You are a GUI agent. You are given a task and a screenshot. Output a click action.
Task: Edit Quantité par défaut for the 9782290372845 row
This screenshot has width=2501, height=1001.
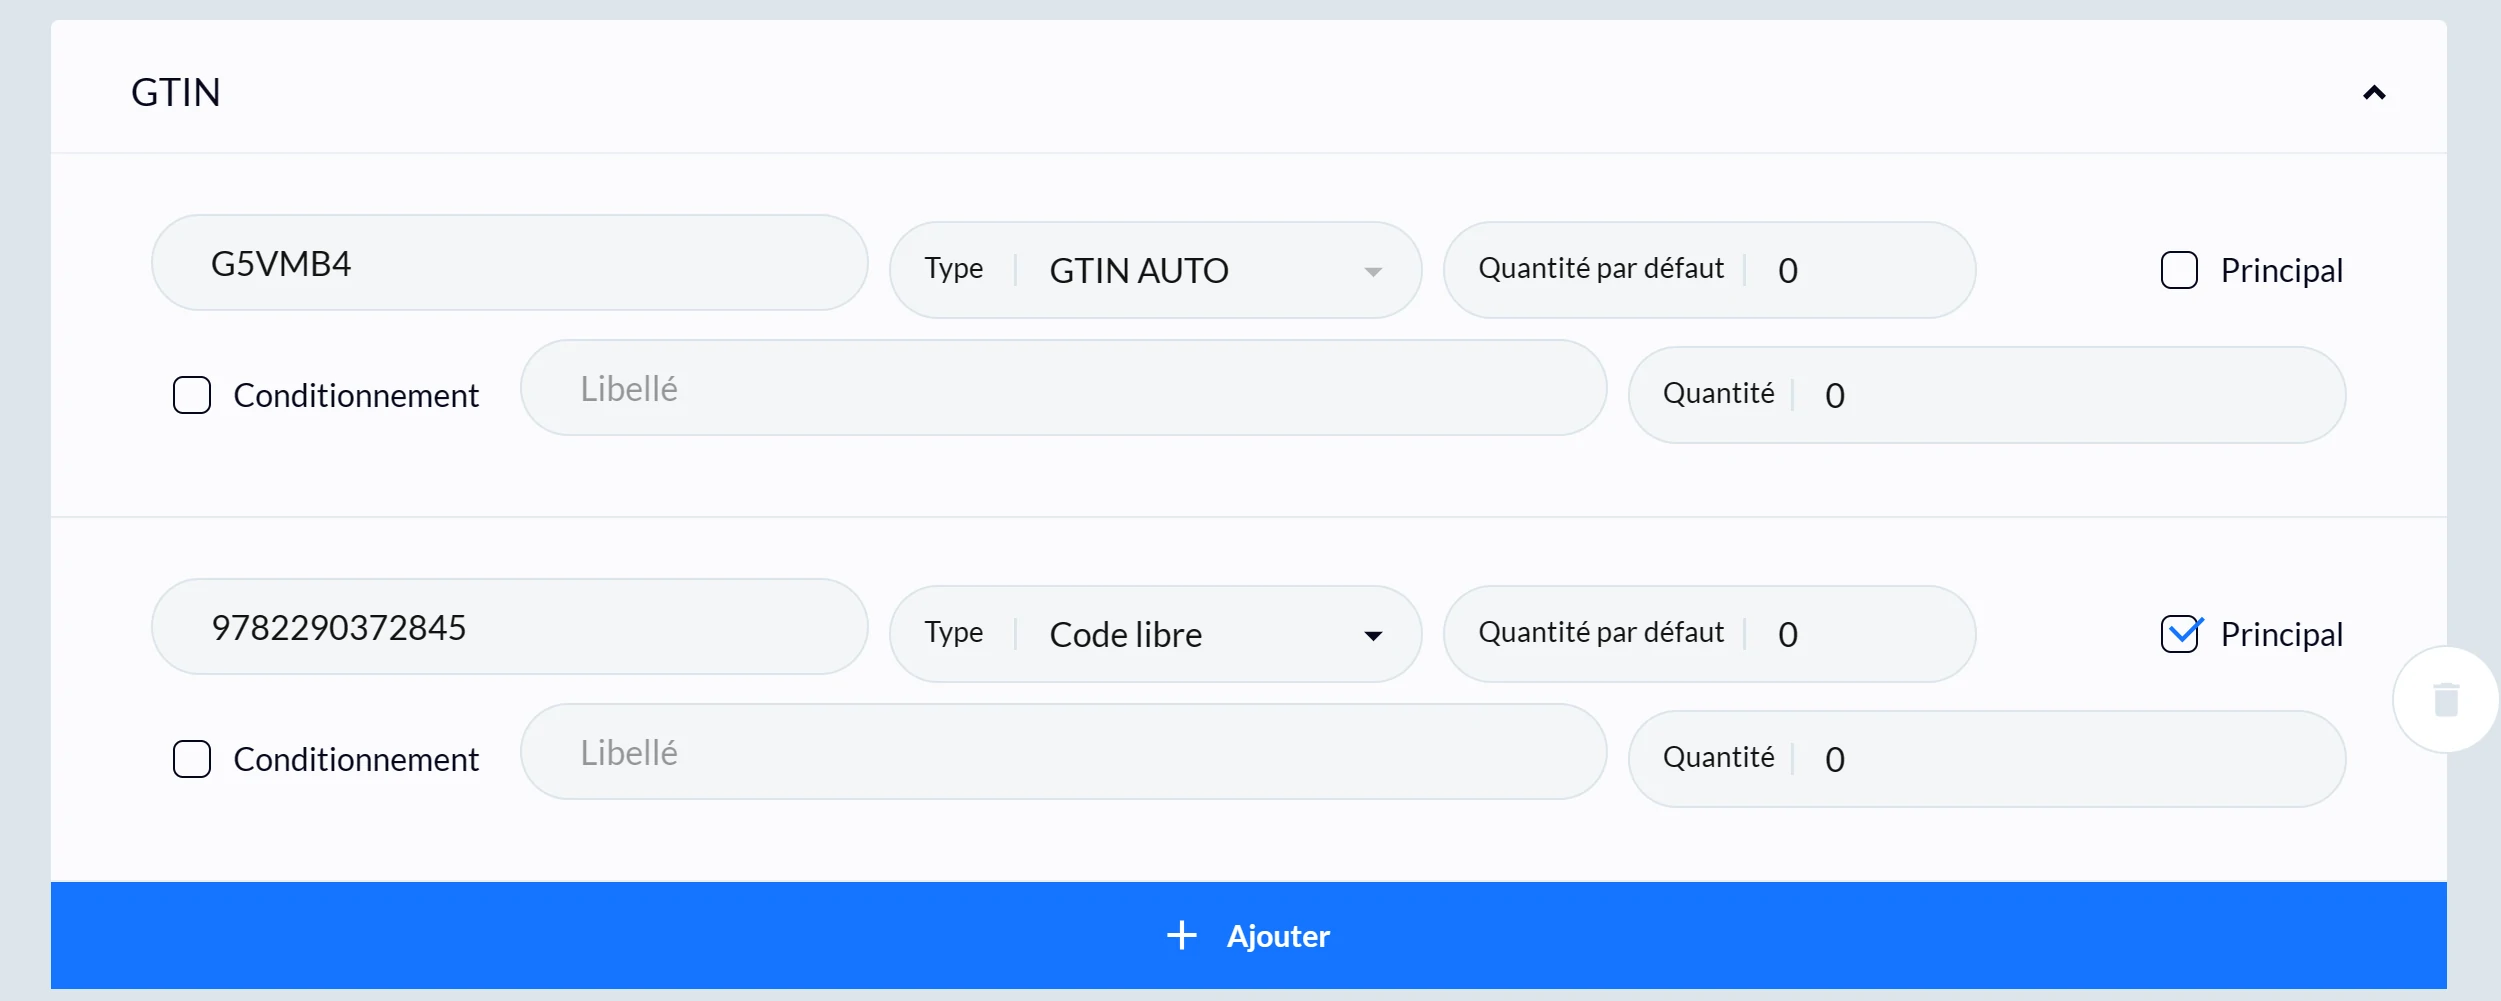click(1709, 634)
